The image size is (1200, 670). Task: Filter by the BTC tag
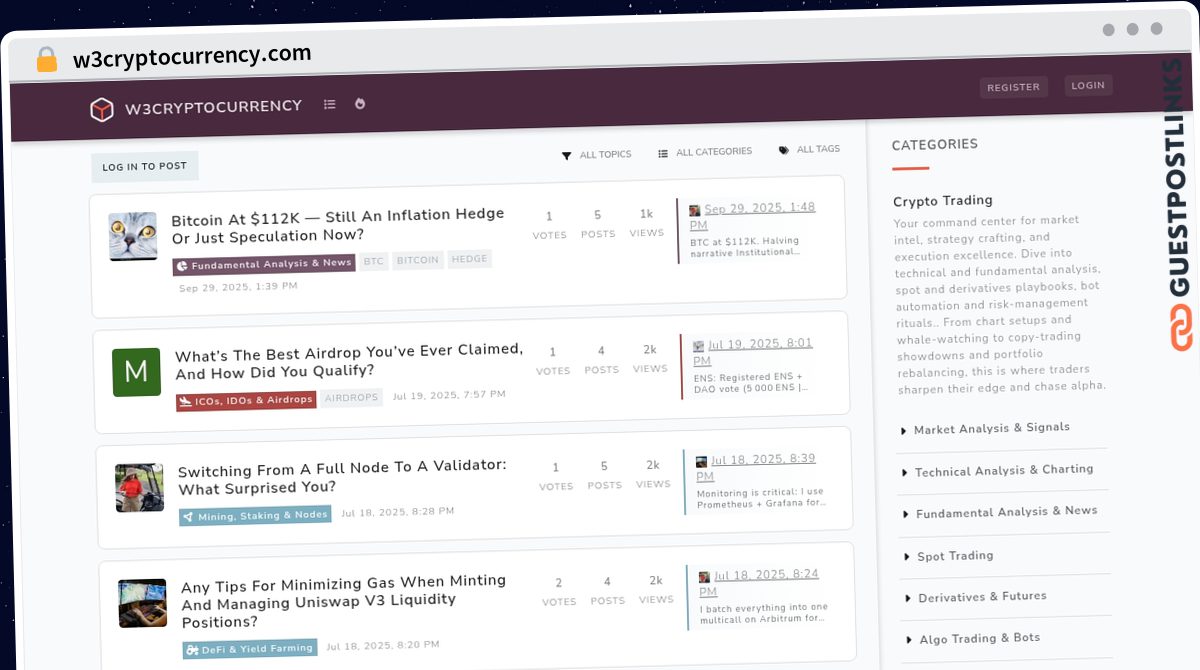click(x=374, y=261)
